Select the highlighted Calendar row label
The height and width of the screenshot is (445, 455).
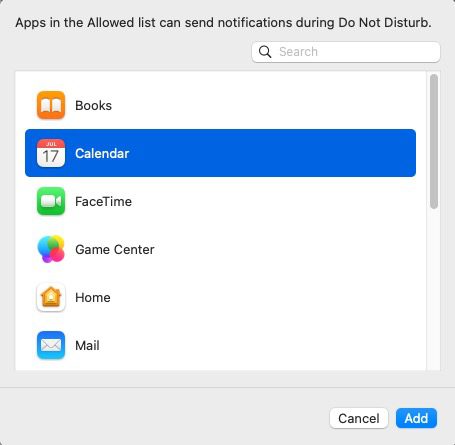(x=102, y=153)
